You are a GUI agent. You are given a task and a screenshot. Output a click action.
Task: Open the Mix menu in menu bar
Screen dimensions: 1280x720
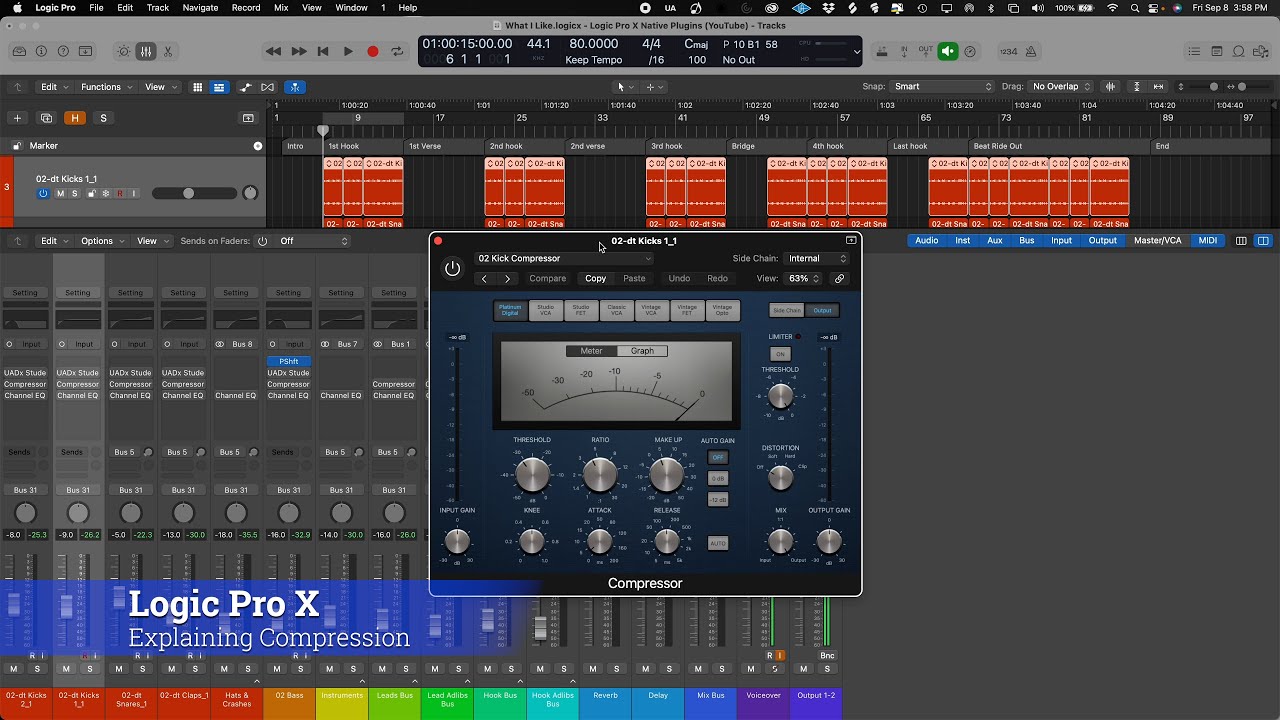click(281, 8)
